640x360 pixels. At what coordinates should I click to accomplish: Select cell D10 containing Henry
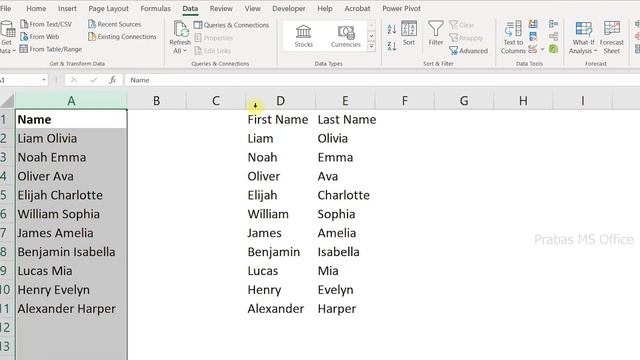[280, 290]
